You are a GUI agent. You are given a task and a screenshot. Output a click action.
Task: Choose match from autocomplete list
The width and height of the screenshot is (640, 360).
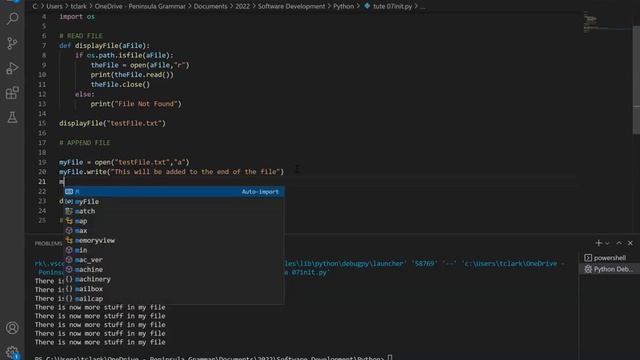[174, 211]
